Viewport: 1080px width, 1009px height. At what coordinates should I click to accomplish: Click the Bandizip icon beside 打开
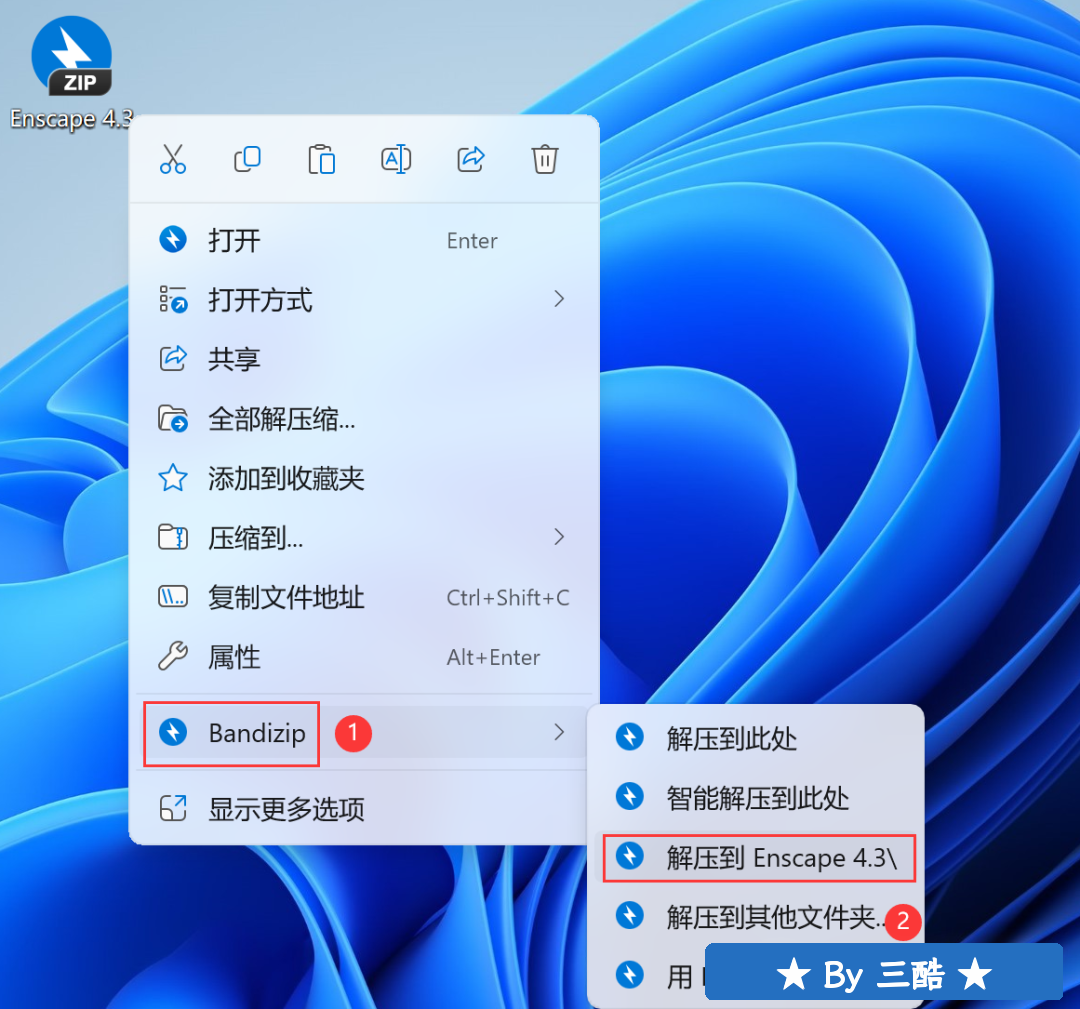173,240
